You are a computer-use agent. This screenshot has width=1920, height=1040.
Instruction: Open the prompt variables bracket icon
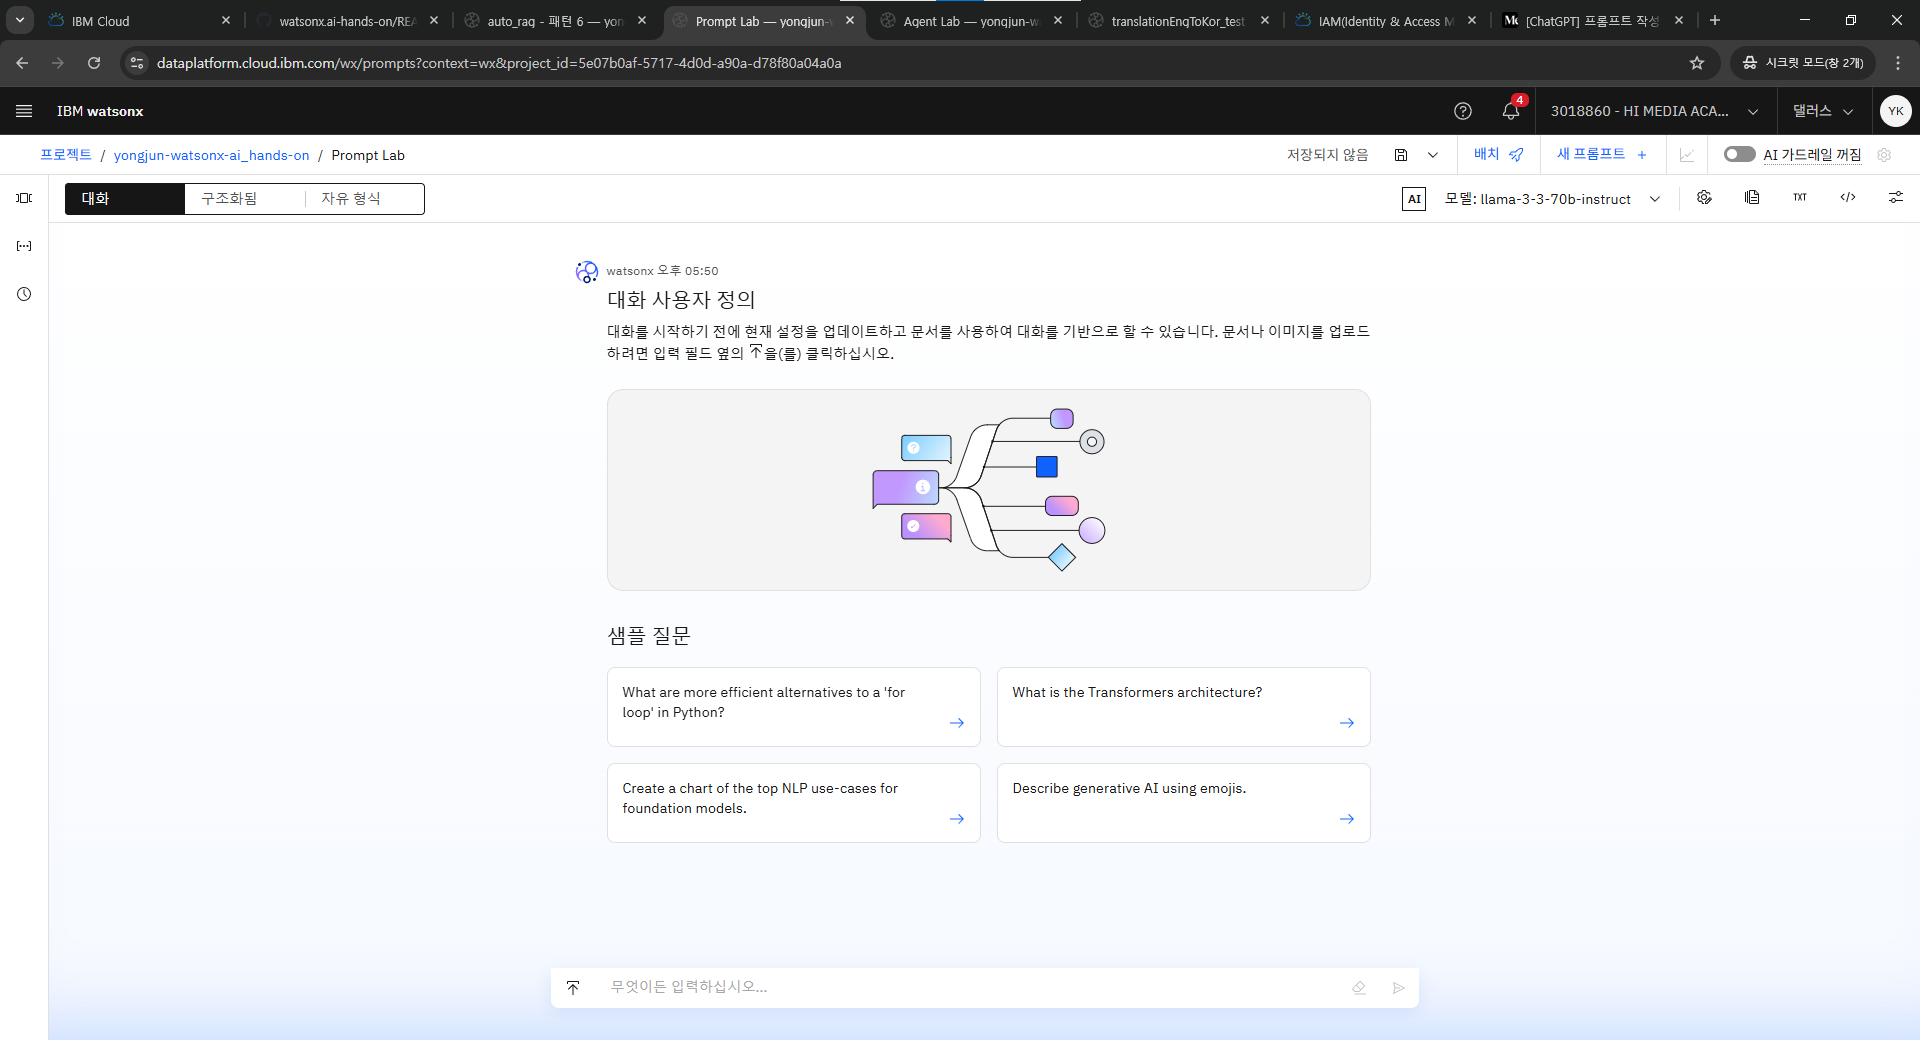point(24,246)
